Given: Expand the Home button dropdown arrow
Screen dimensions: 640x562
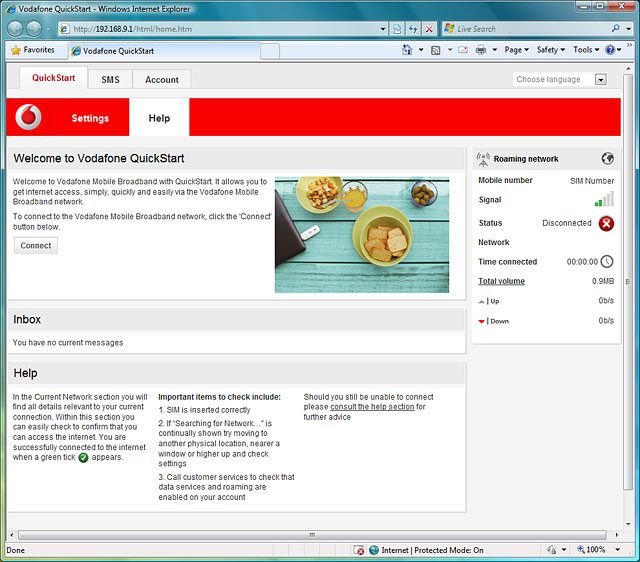Looking at the screenshot, I should click(x=421, y=50).
